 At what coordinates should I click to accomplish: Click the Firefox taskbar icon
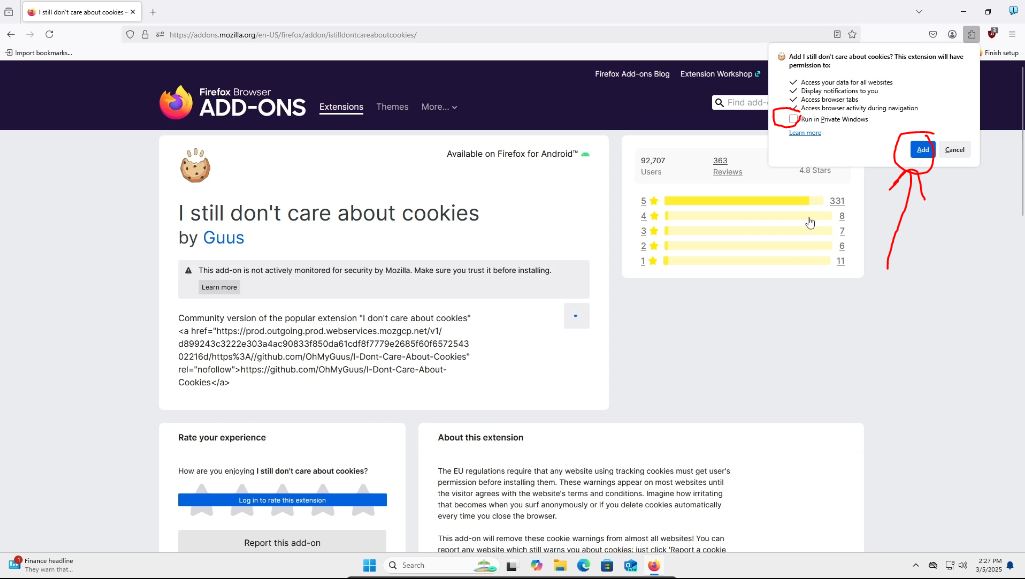click(654, 565)
